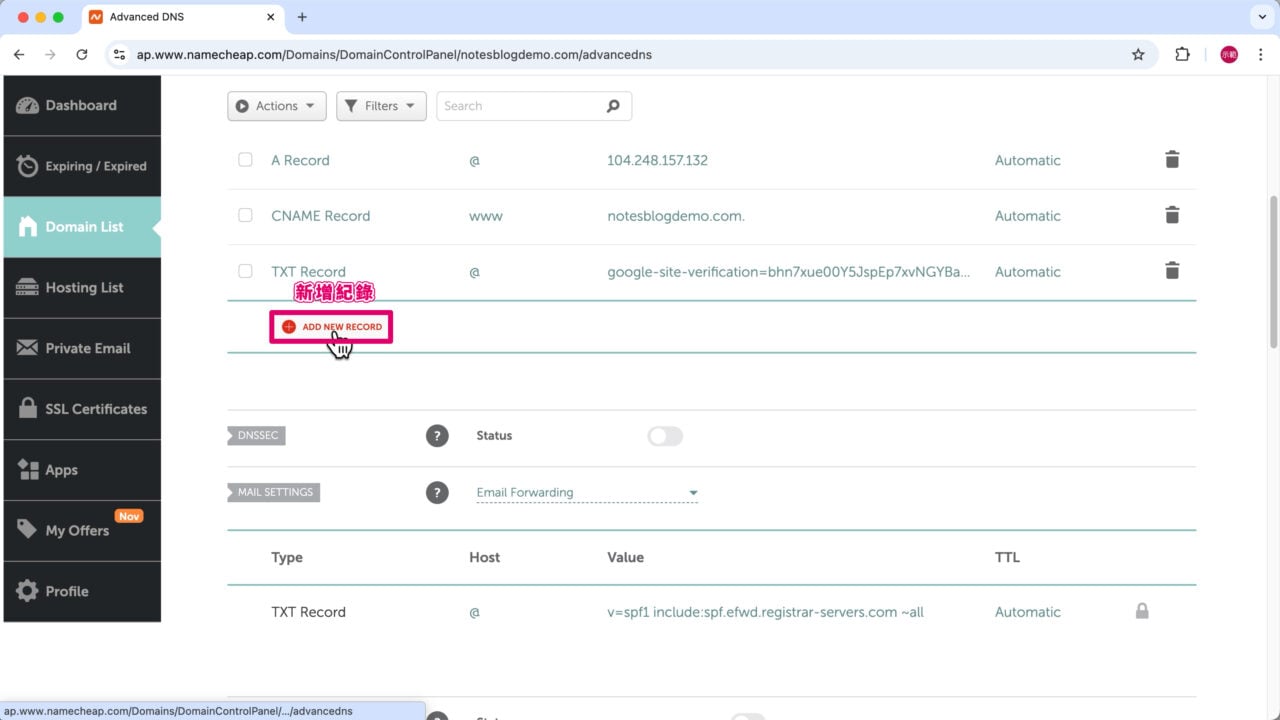Click the search magnifier icon
Viewport: 1280px width, 720px height.
(x=613, y=105)
